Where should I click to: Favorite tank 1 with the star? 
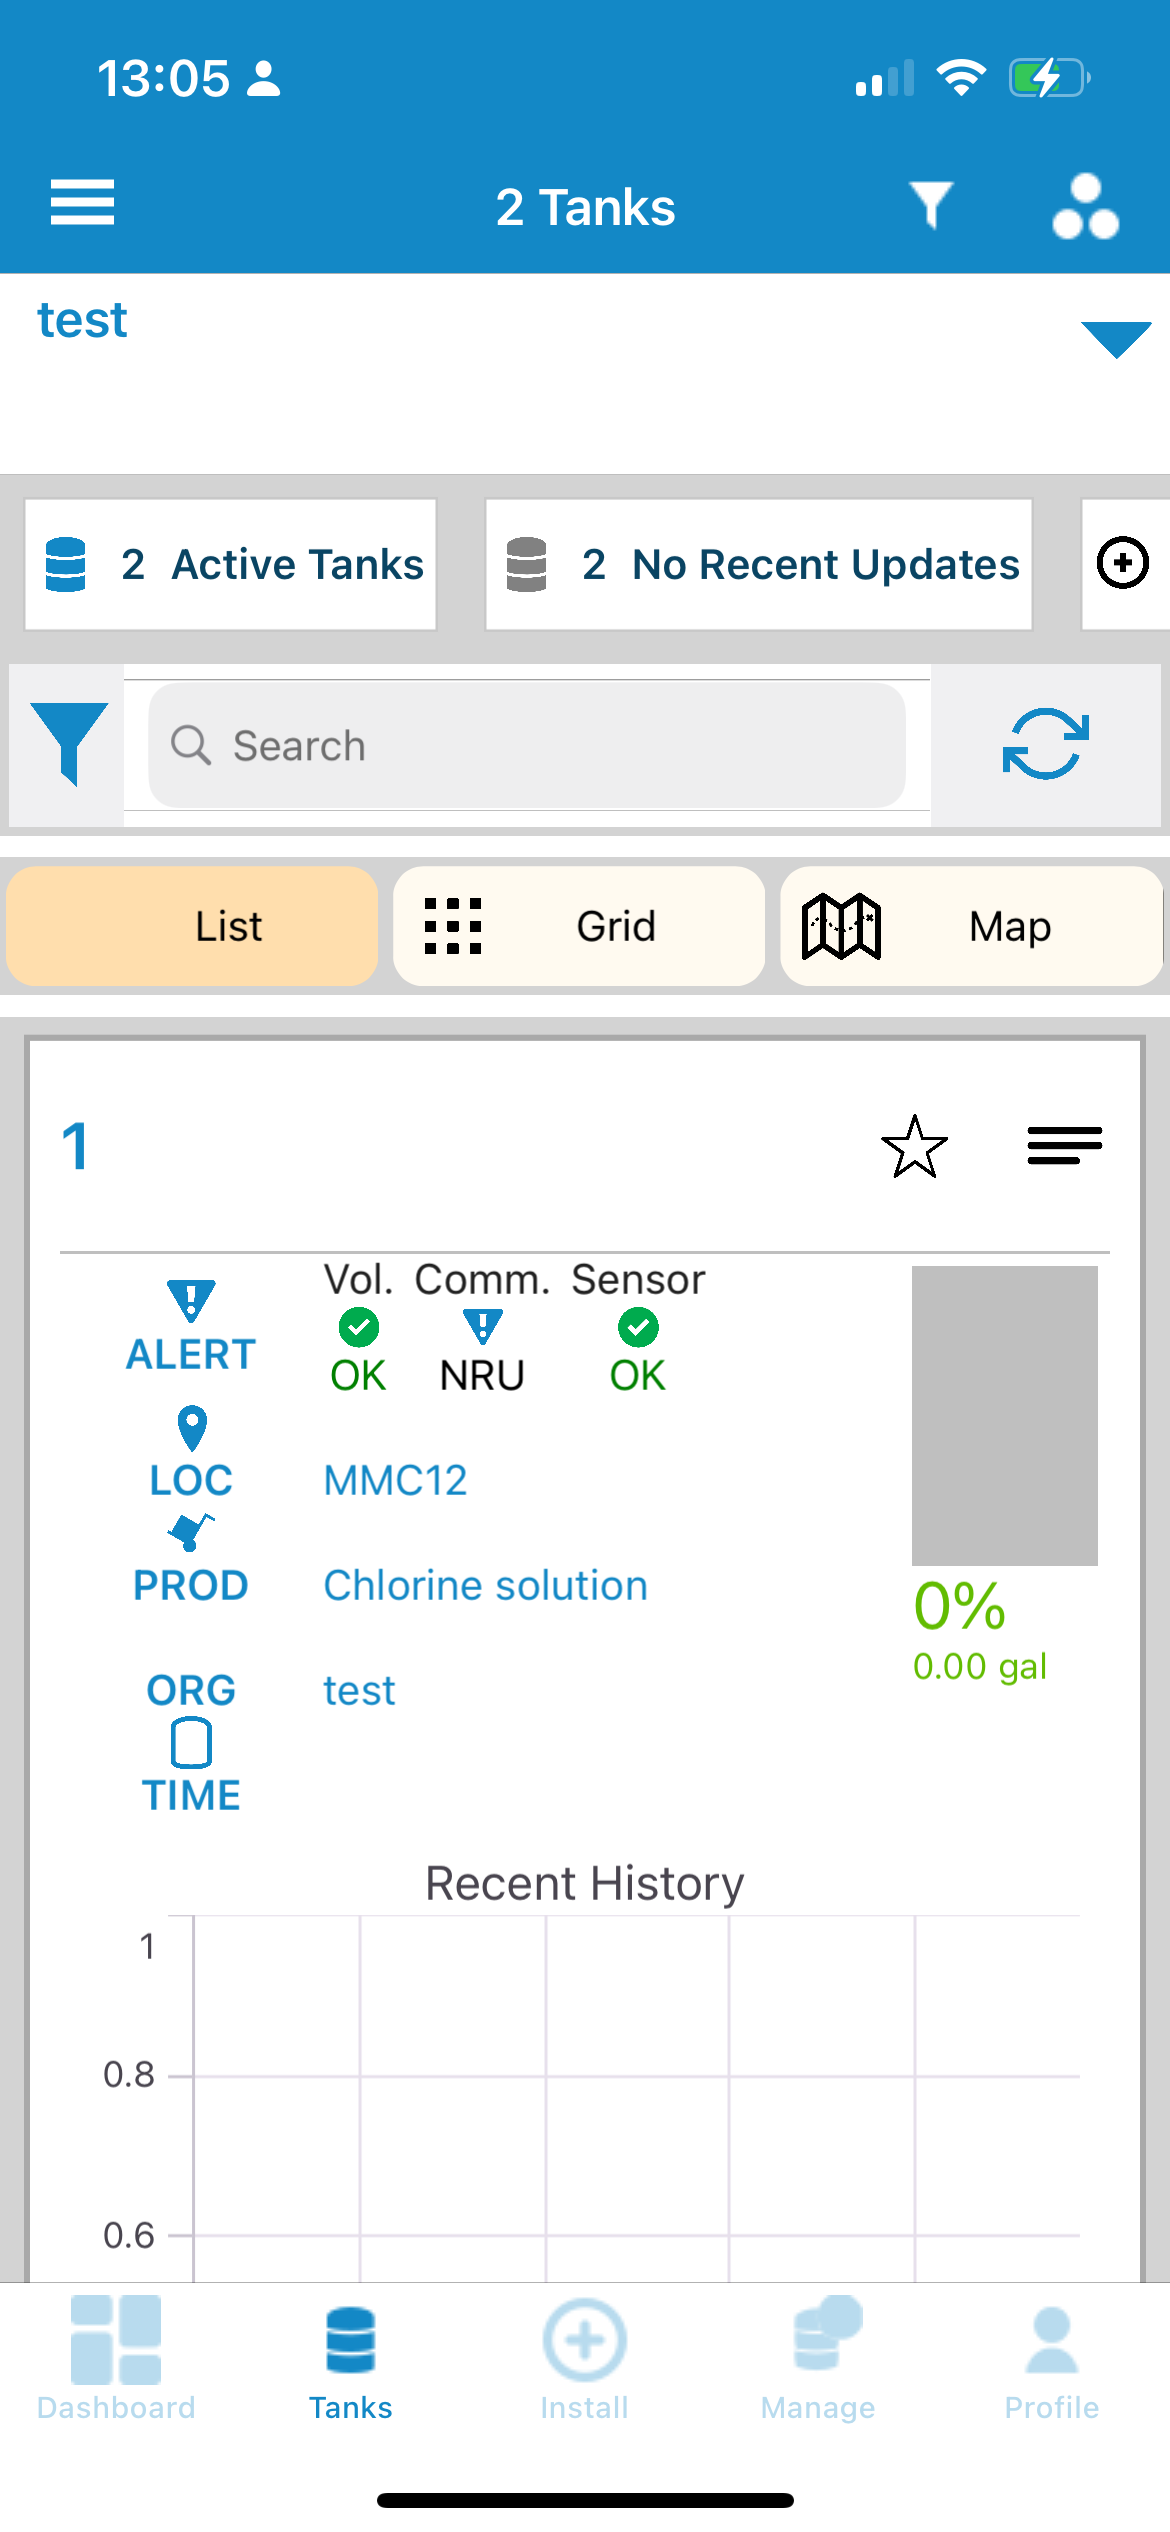coord(914,1146)
